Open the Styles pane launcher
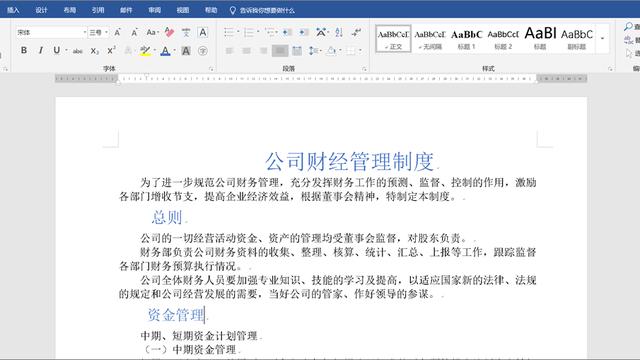The height and width of the screenshot is (360, 640). click(x=610, y=69)
